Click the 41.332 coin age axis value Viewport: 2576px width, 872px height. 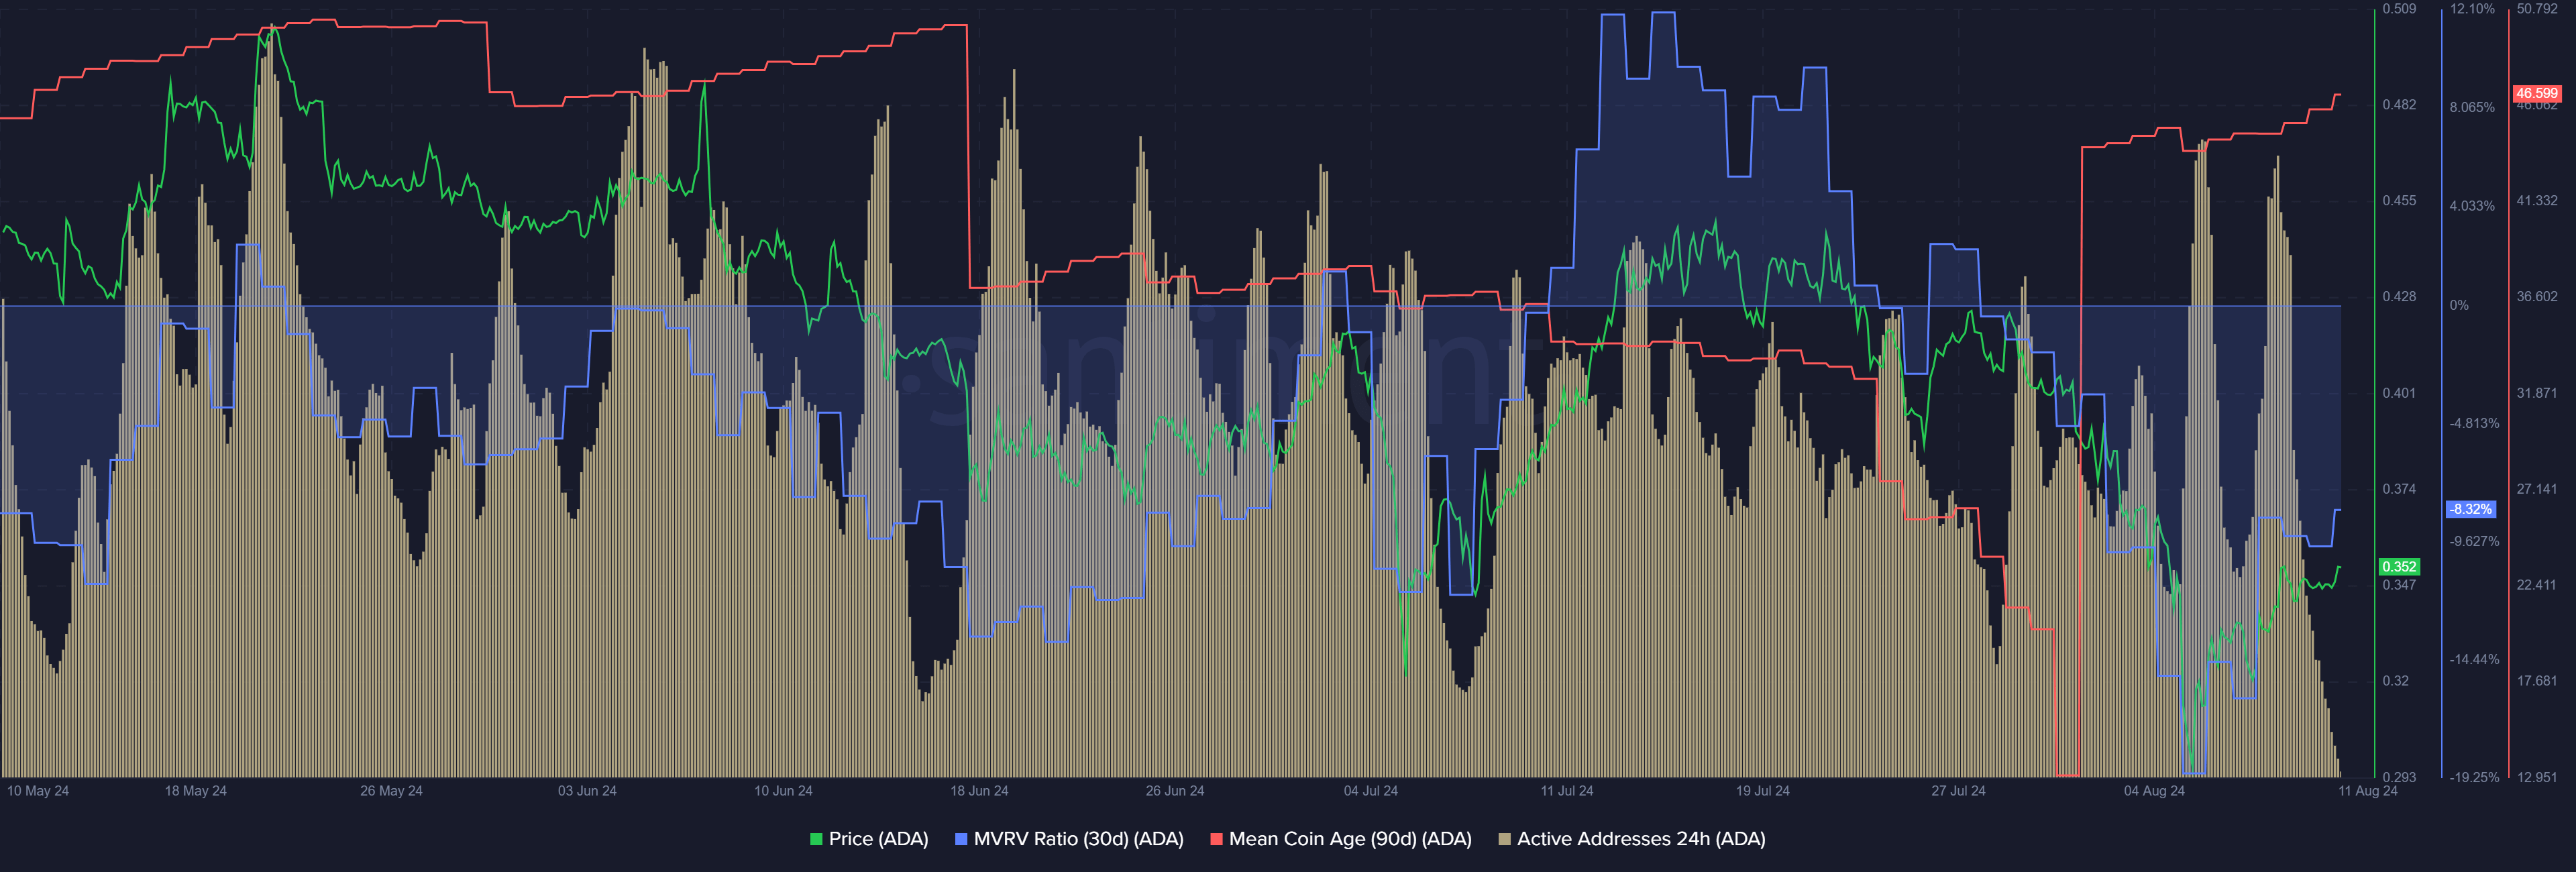coord(2537,201)
